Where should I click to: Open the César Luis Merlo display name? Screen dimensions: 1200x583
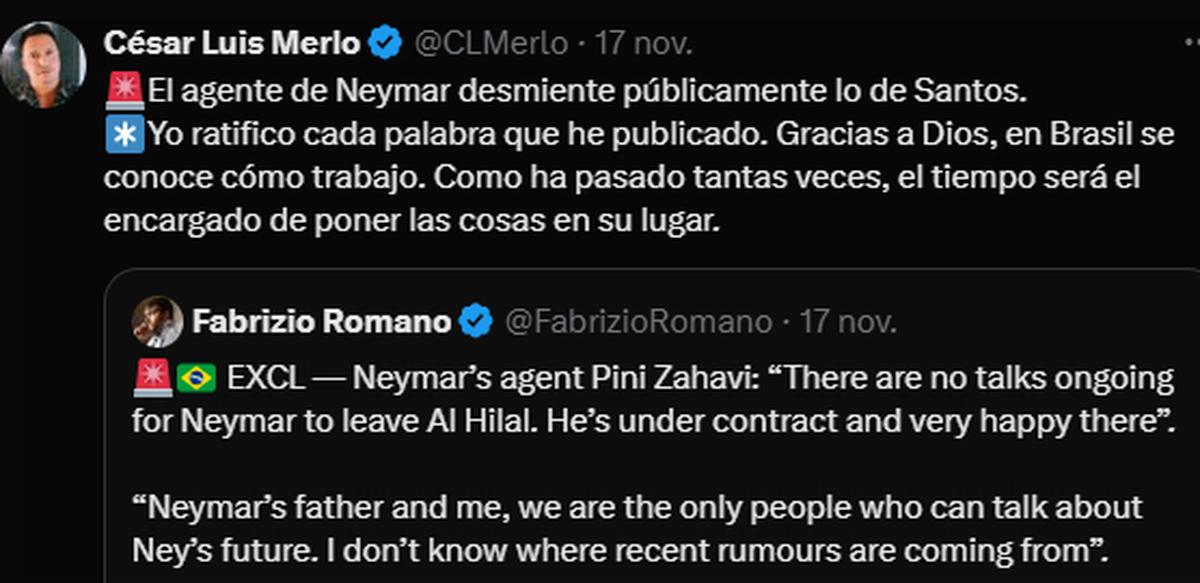tap(232, 43)
